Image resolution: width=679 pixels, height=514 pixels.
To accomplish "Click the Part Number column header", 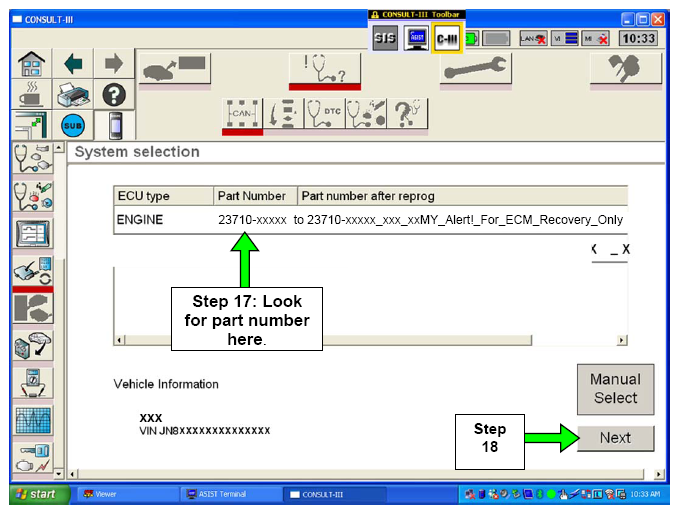I will pos(254,196).
